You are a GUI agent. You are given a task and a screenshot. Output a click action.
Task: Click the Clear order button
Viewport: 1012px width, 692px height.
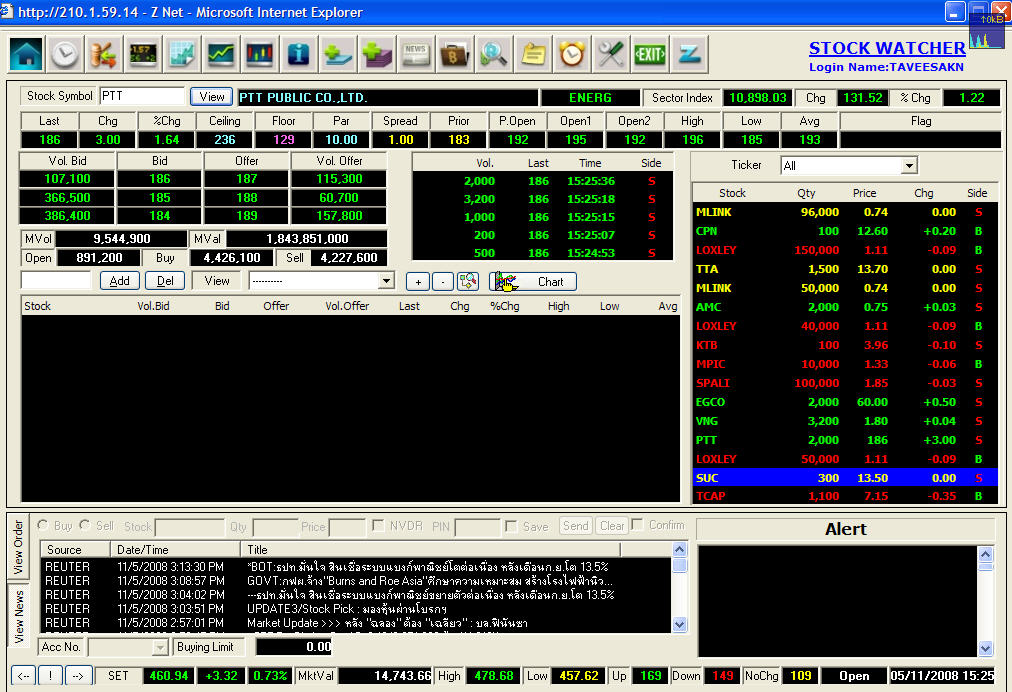(612, 525)
